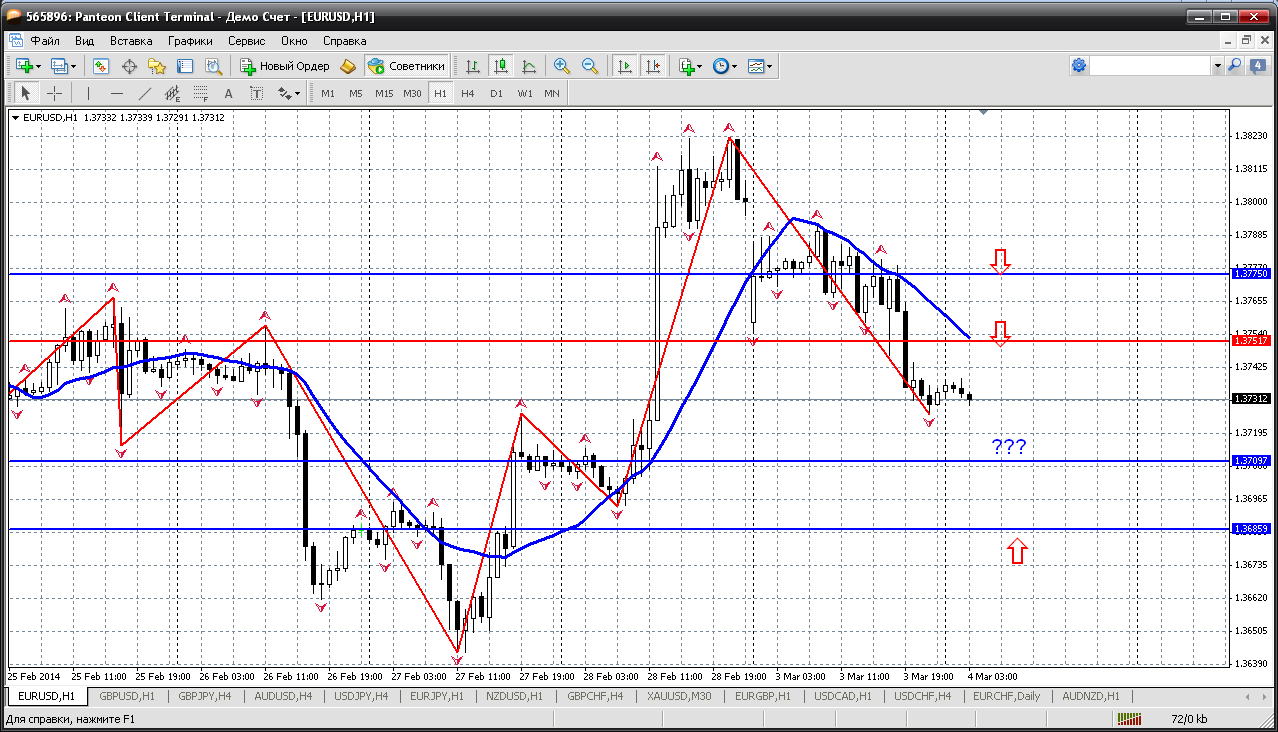Select the equidistant channel tool
Viewport: 1278px width, 732px height.
(x=173, y=93)
